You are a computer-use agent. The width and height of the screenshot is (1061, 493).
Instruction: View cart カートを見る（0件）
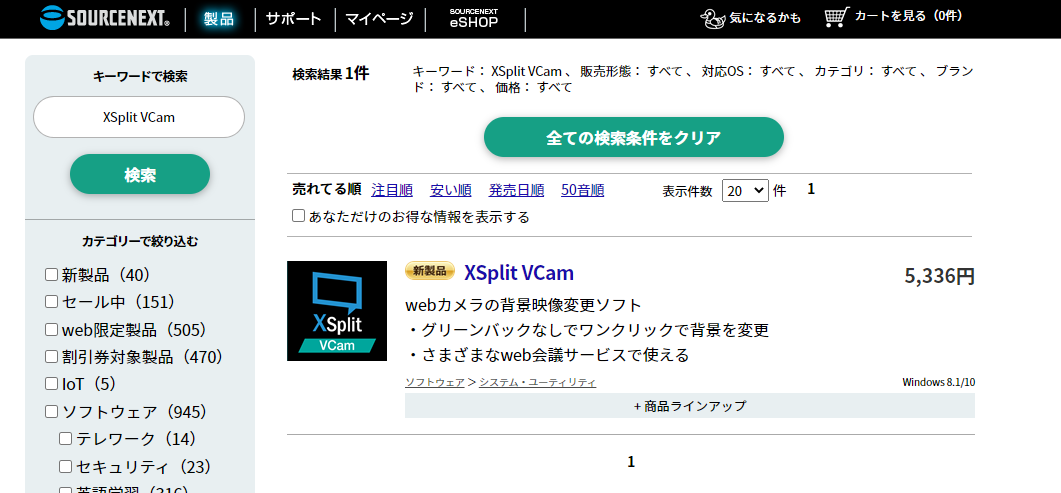909,16
